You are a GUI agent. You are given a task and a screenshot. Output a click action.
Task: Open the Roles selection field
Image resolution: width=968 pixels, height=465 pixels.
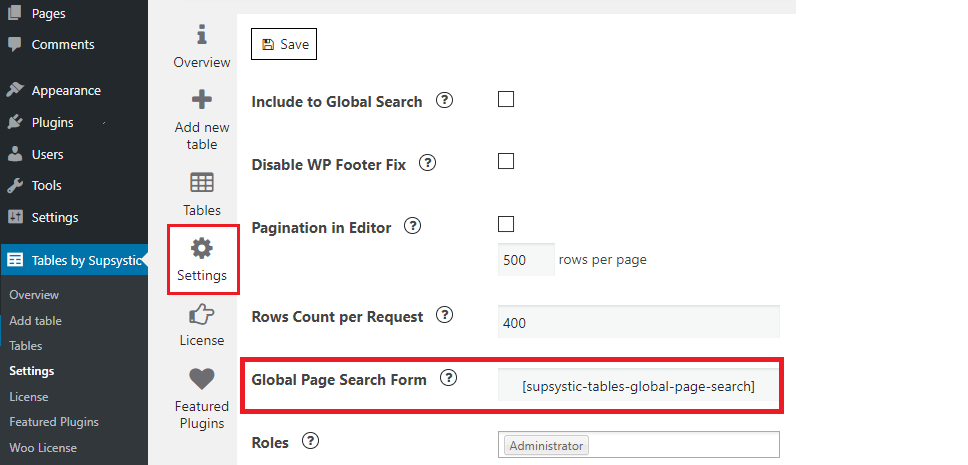tap(638, 445)
